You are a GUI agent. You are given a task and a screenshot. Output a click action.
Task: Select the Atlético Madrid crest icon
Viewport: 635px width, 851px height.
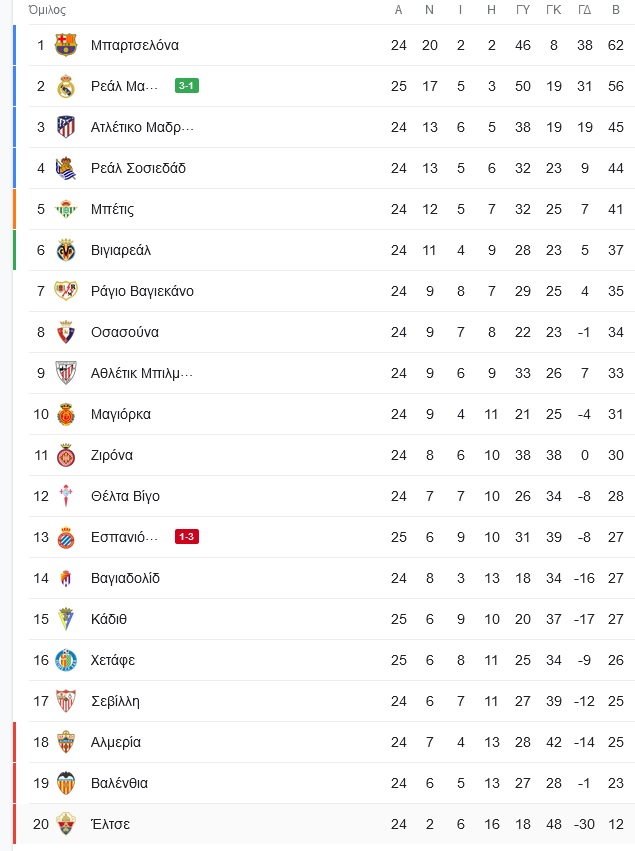tap(66, 127)
